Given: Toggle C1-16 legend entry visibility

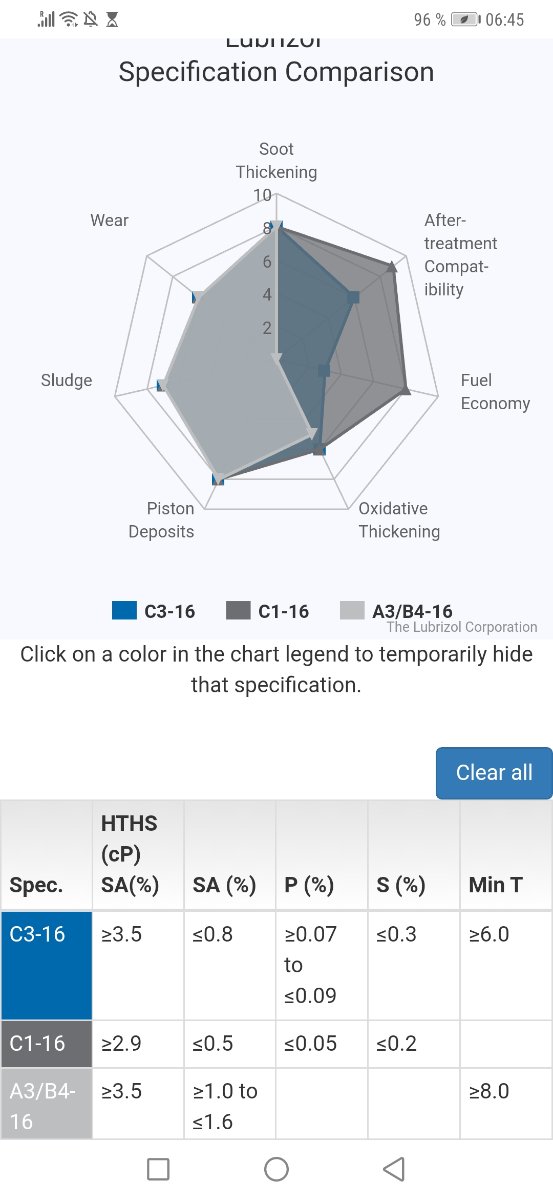Looking at the screenshot, I should pos(267,611).
